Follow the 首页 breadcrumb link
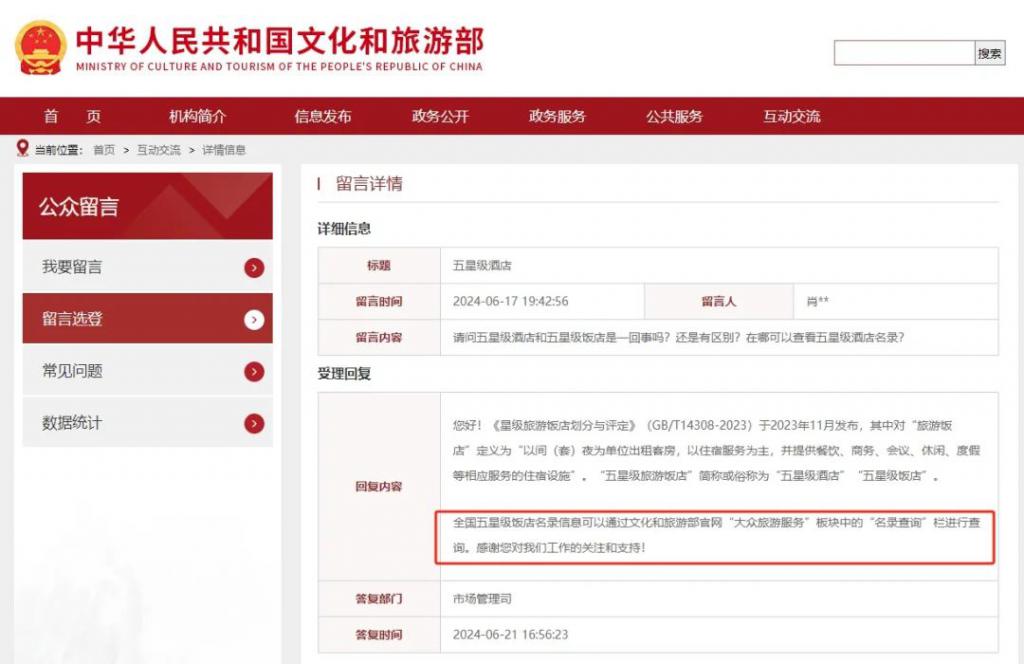Image resolution: width=1024 pixels, height=664 pixels. coord(104,150)
